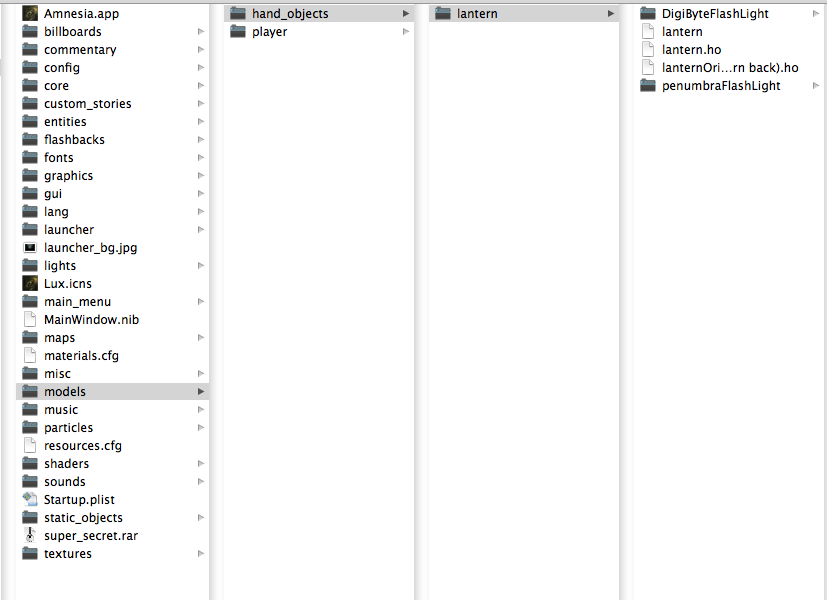Open the shaders folder
Image resolution: width=827 pixels, height=600 pixels.
pyautogui.click(x=66, y=464)
